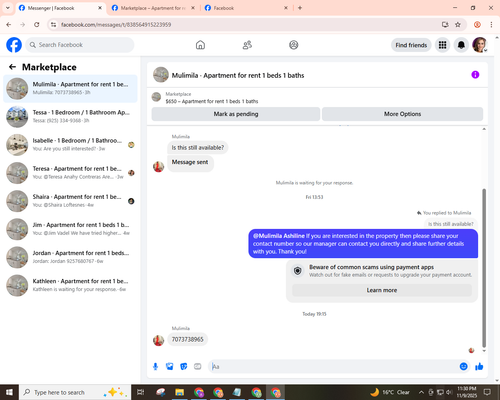Open conversation info purple icon
This screenshot has width=500, height=400.
tap(475, 75)
